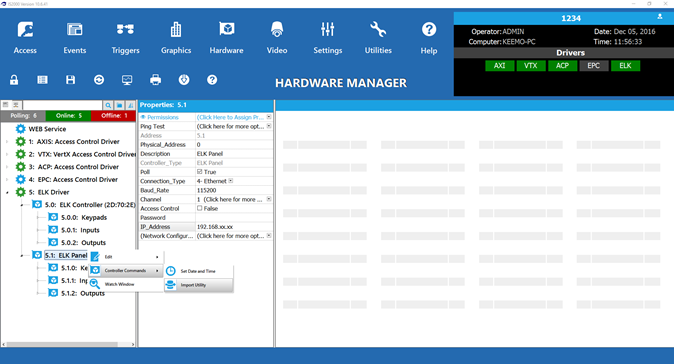Open the Events module

(x=74, y=38)
